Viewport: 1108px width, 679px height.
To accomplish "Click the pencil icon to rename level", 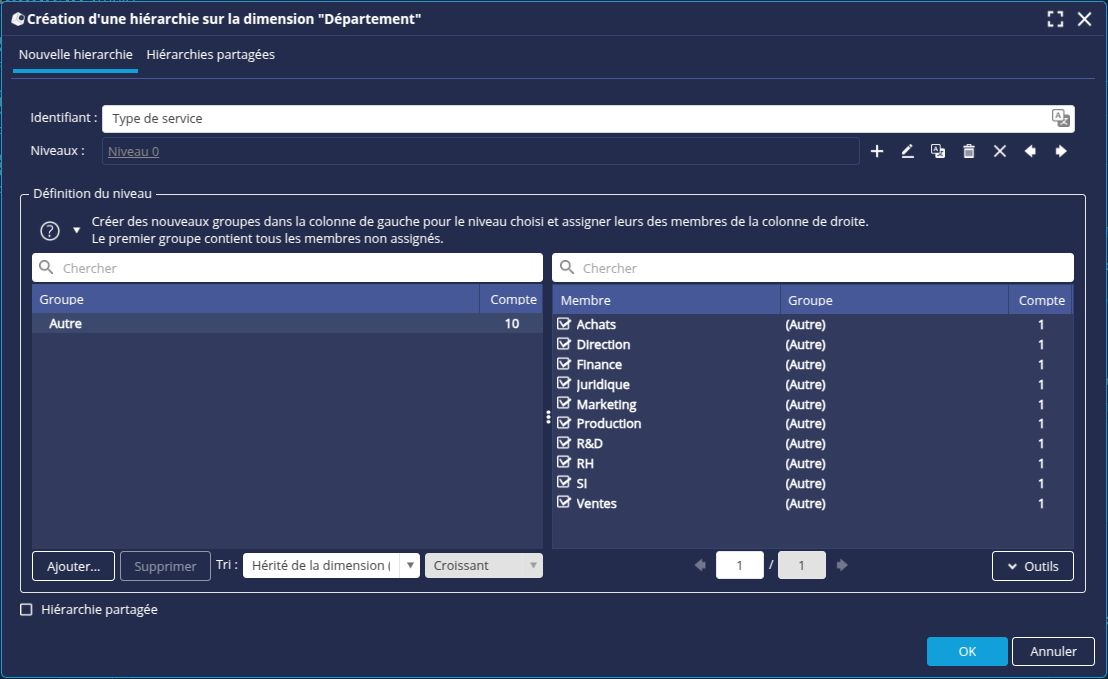I will click(907, 151).
